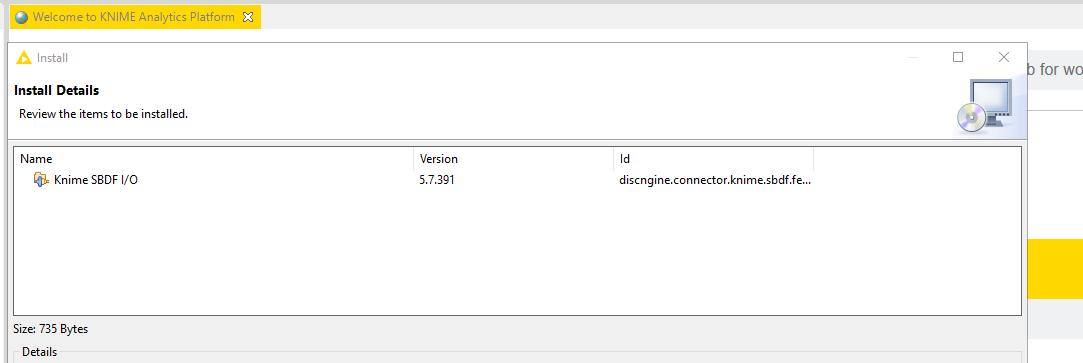Image resolution: width=1083 pixels, height=363 pixels.
Task: Click the globe icon on the Welcome tab
Action: [x=21, y=17]
